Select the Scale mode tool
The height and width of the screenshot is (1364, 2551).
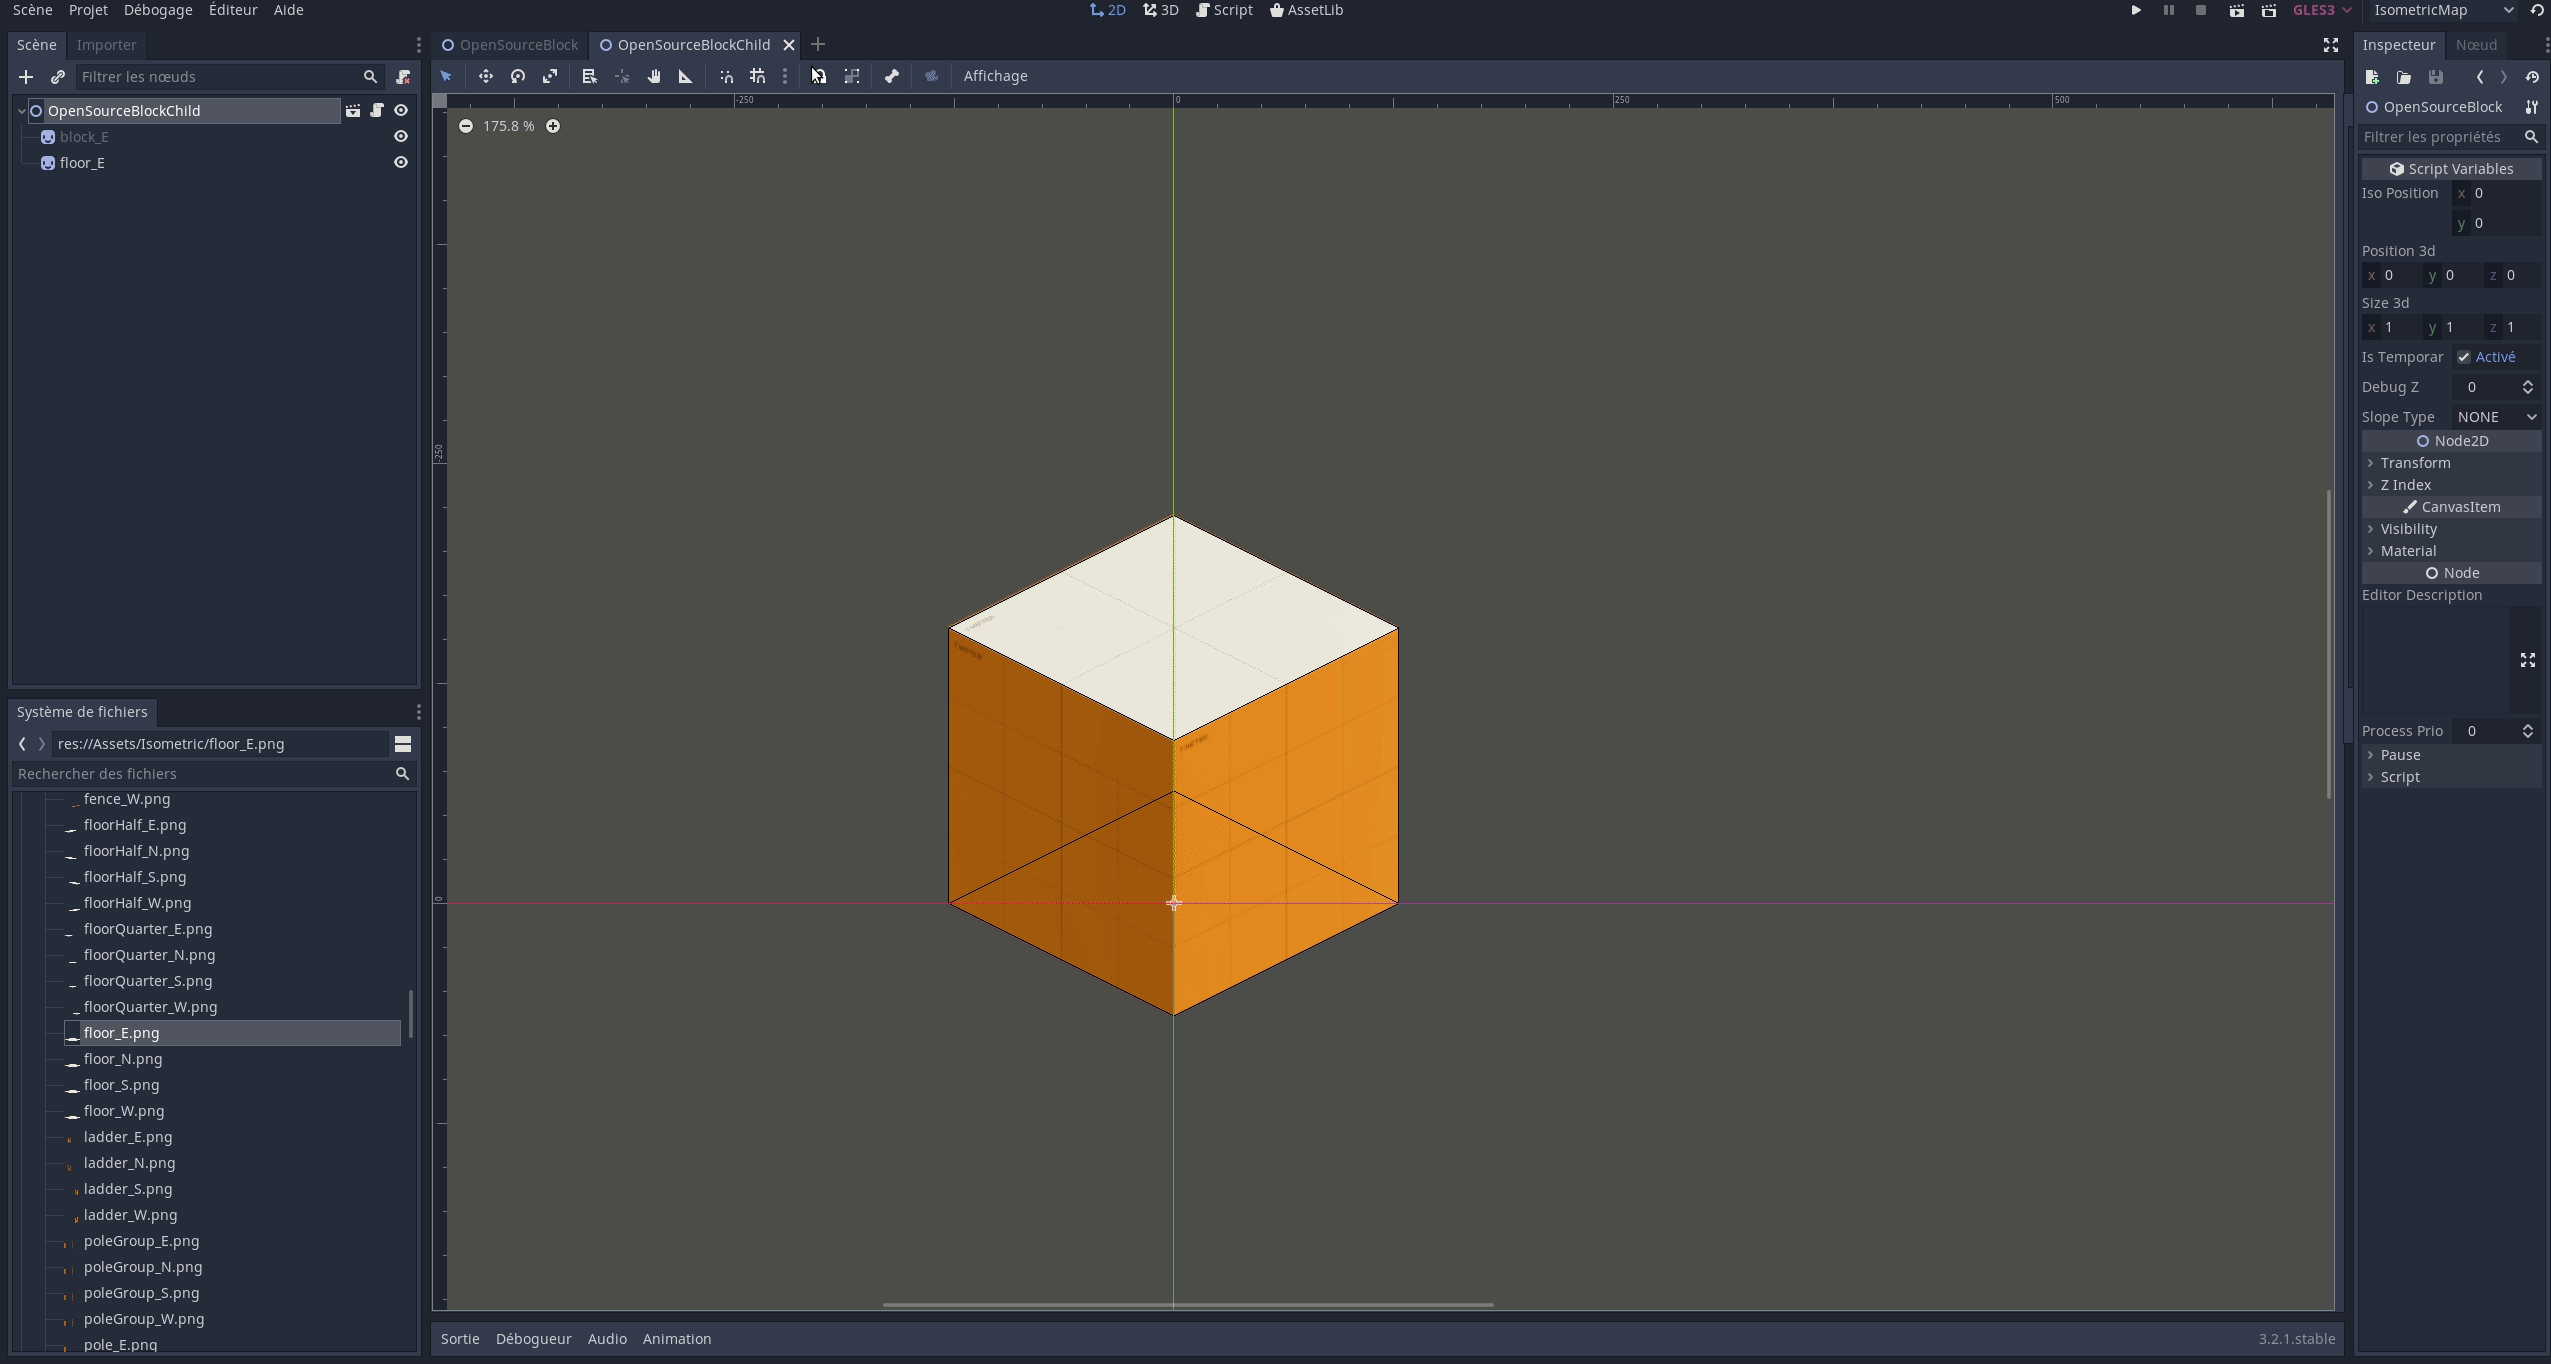pyautogui.click(x=550, y=76)
